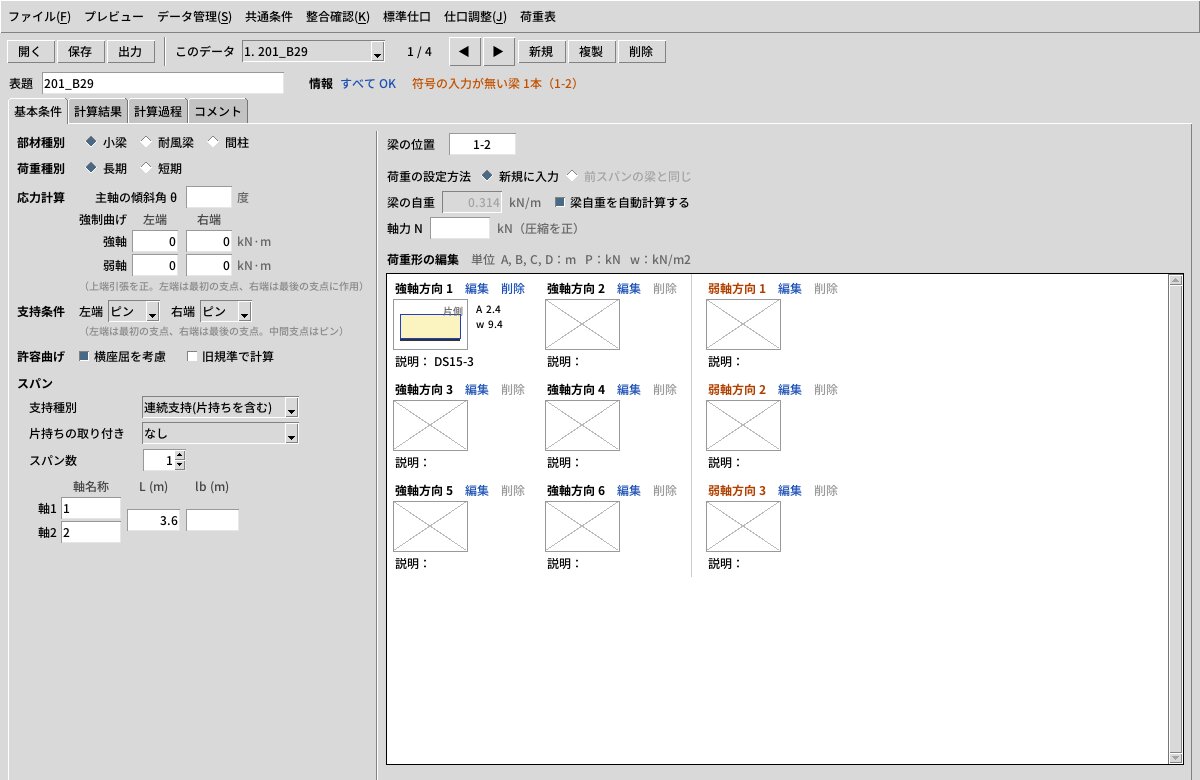Open the 標準仕口 menu

[407, 17]
